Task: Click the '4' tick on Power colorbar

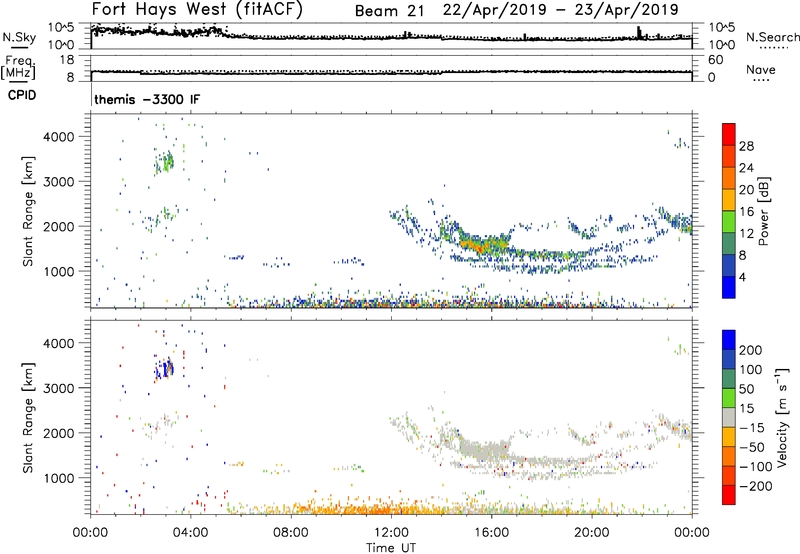Action: (x=742, y=277)
